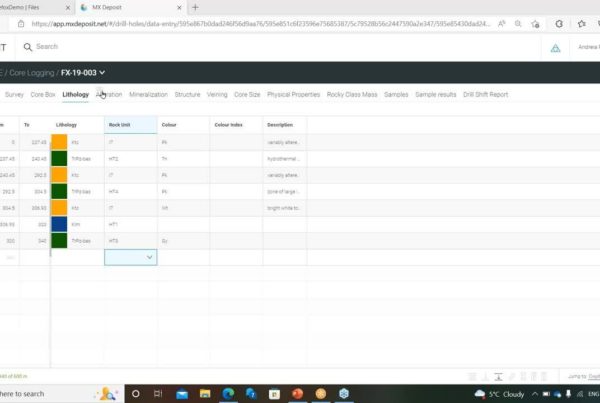Screen dimensions: 600x403
Task: Click the blue Kim lithology color swatch
Action: 59,225
